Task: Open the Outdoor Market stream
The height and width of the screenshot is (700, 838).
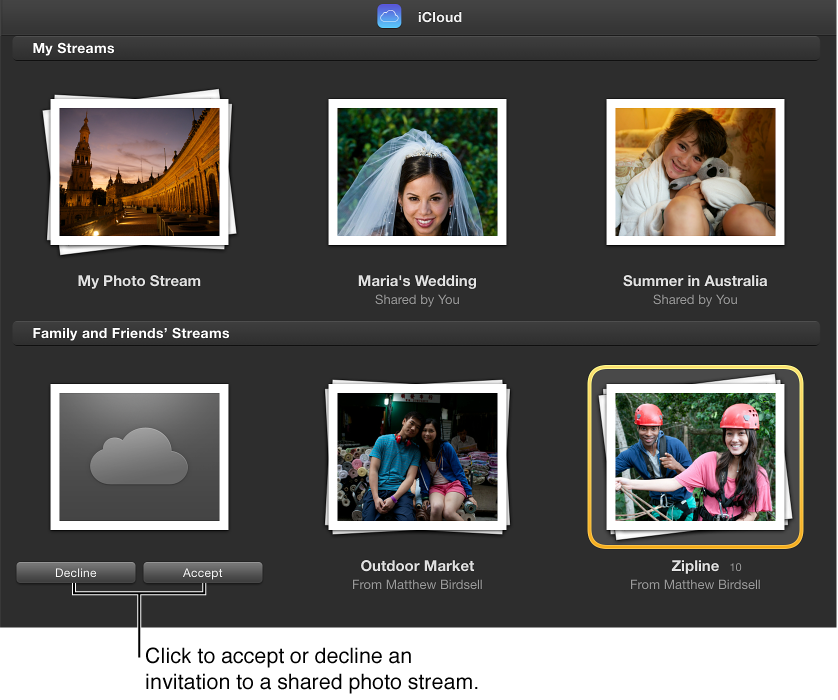Action: [x=417, y=455]
